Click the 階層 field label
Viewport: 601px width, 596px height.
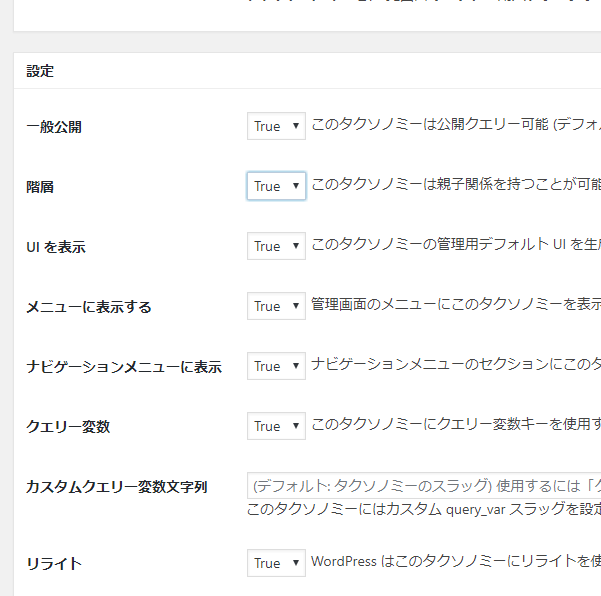pyautogui.click(x=40, y=187)
